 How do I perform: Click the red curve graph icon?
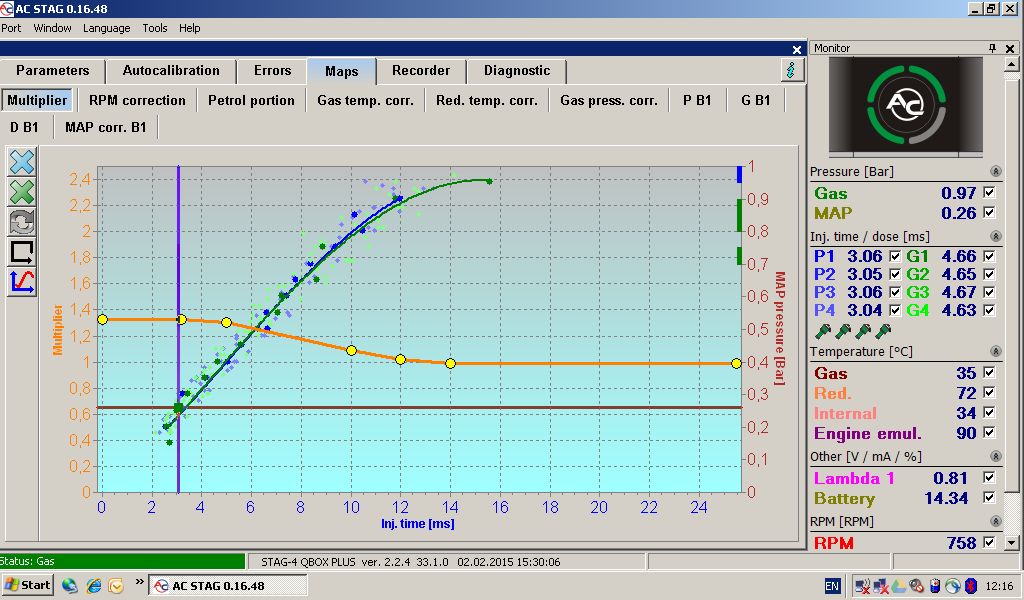[22, 281]
